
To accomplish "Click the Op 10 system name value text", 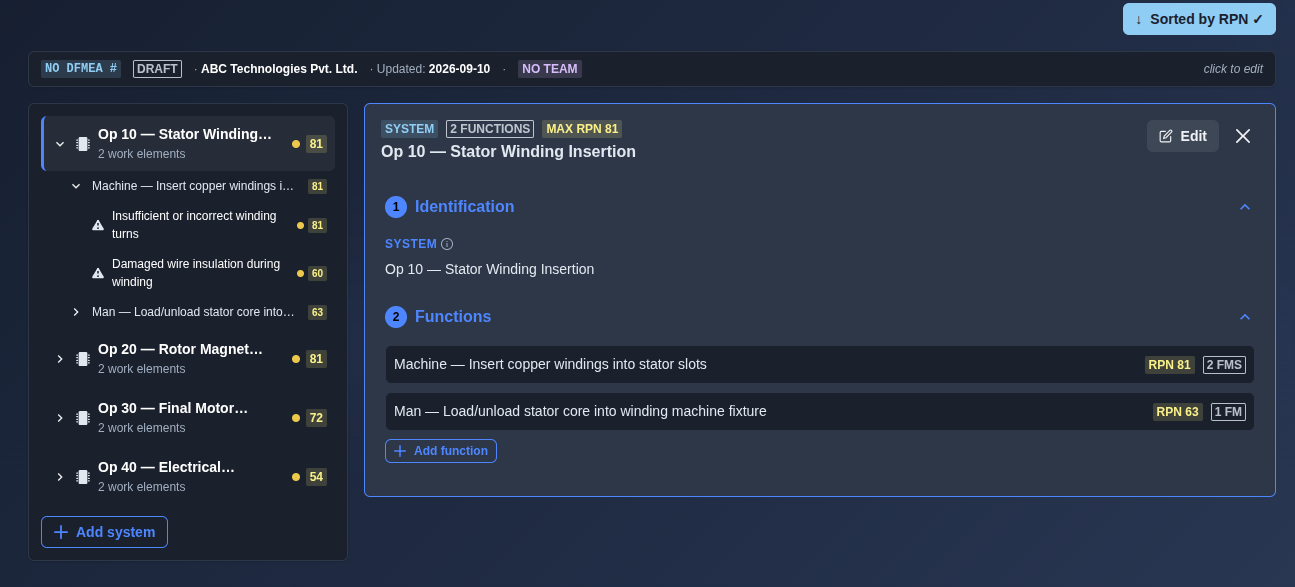I will click(489, 269).
